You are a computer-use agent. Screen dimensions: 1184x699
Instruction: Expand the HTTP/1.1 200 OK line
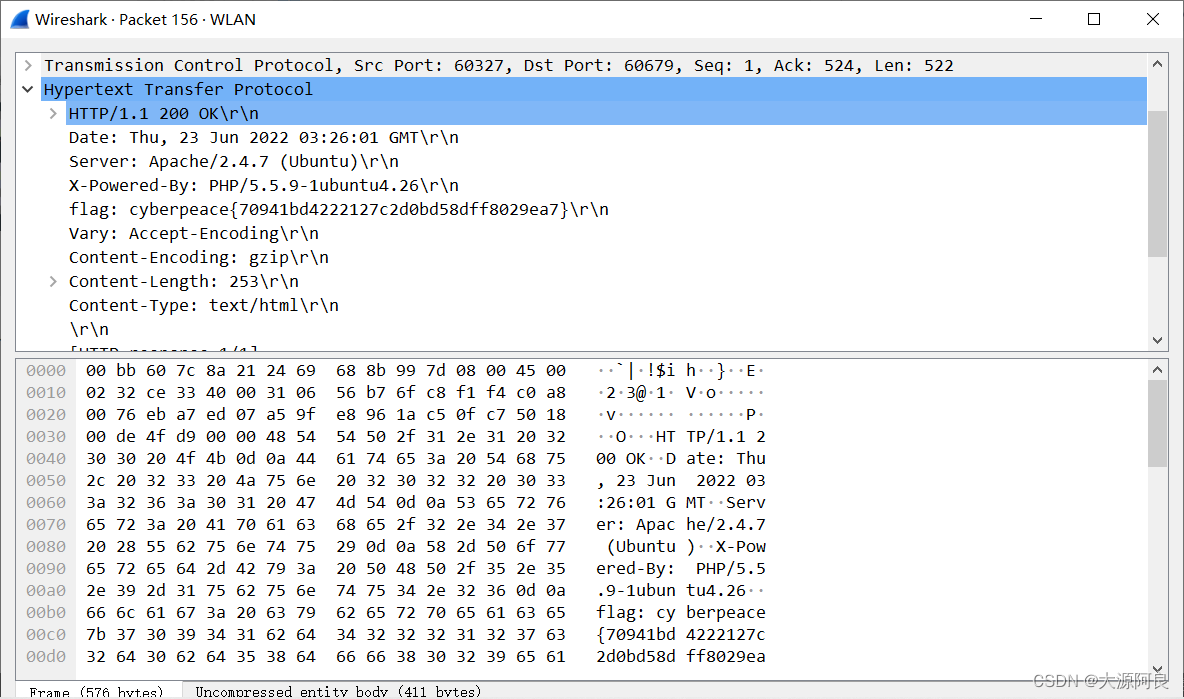pyautogui.click(x=53, y=113)
